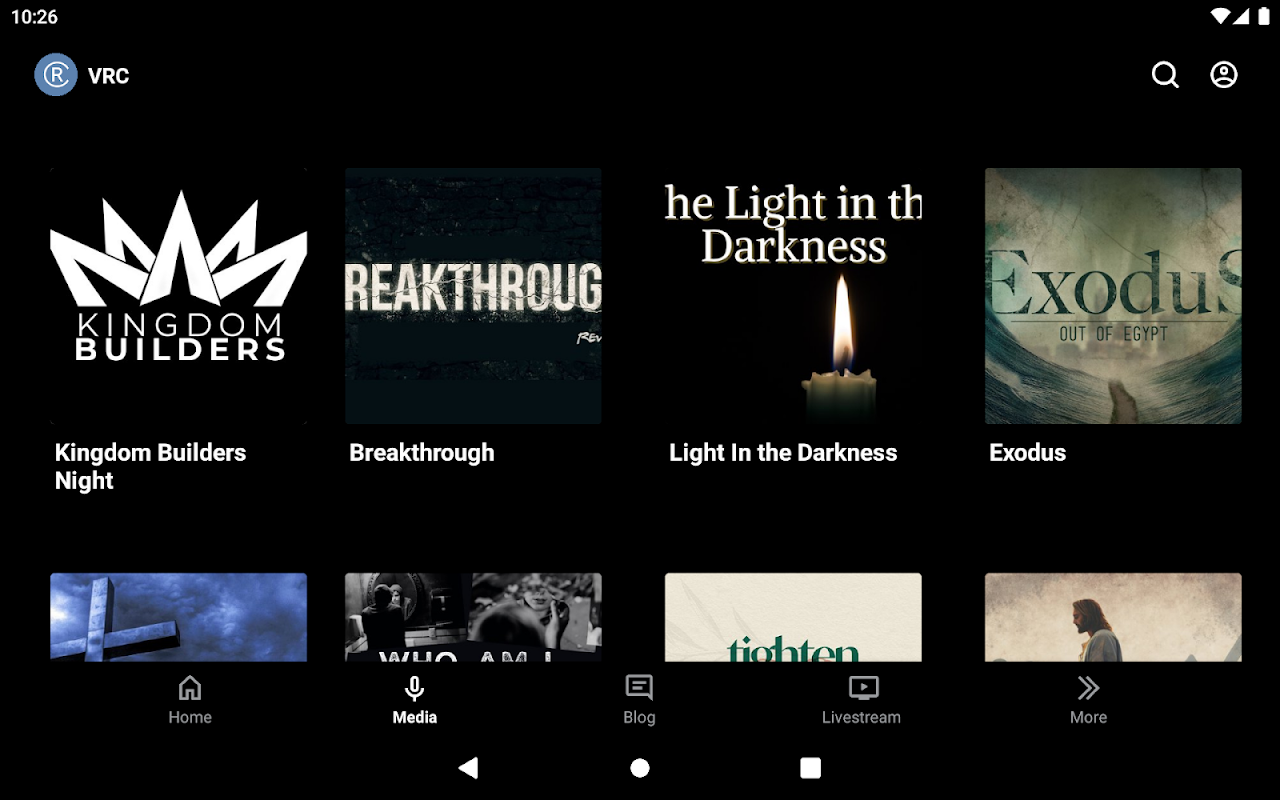Open the Breakthrough series artwork
This screenshot has width=1280, height=800.
tap(473, 296)
